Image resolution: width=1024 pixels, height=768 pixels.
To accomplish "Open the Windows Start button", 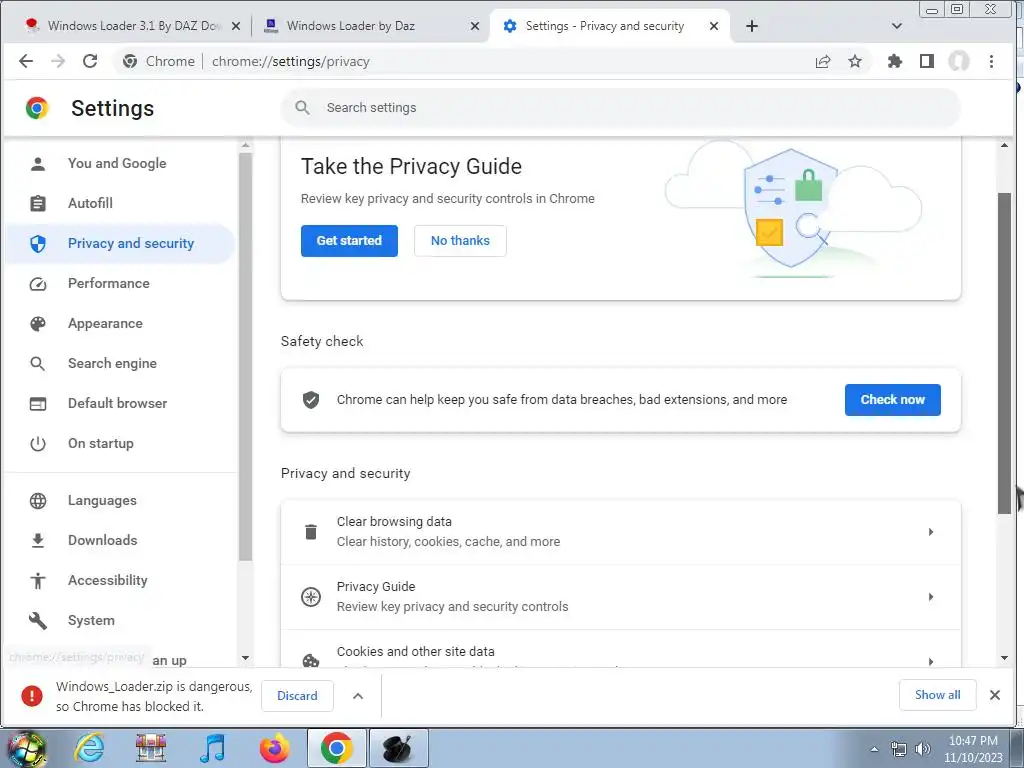I will pyautogui.click(x=25, y=748).
